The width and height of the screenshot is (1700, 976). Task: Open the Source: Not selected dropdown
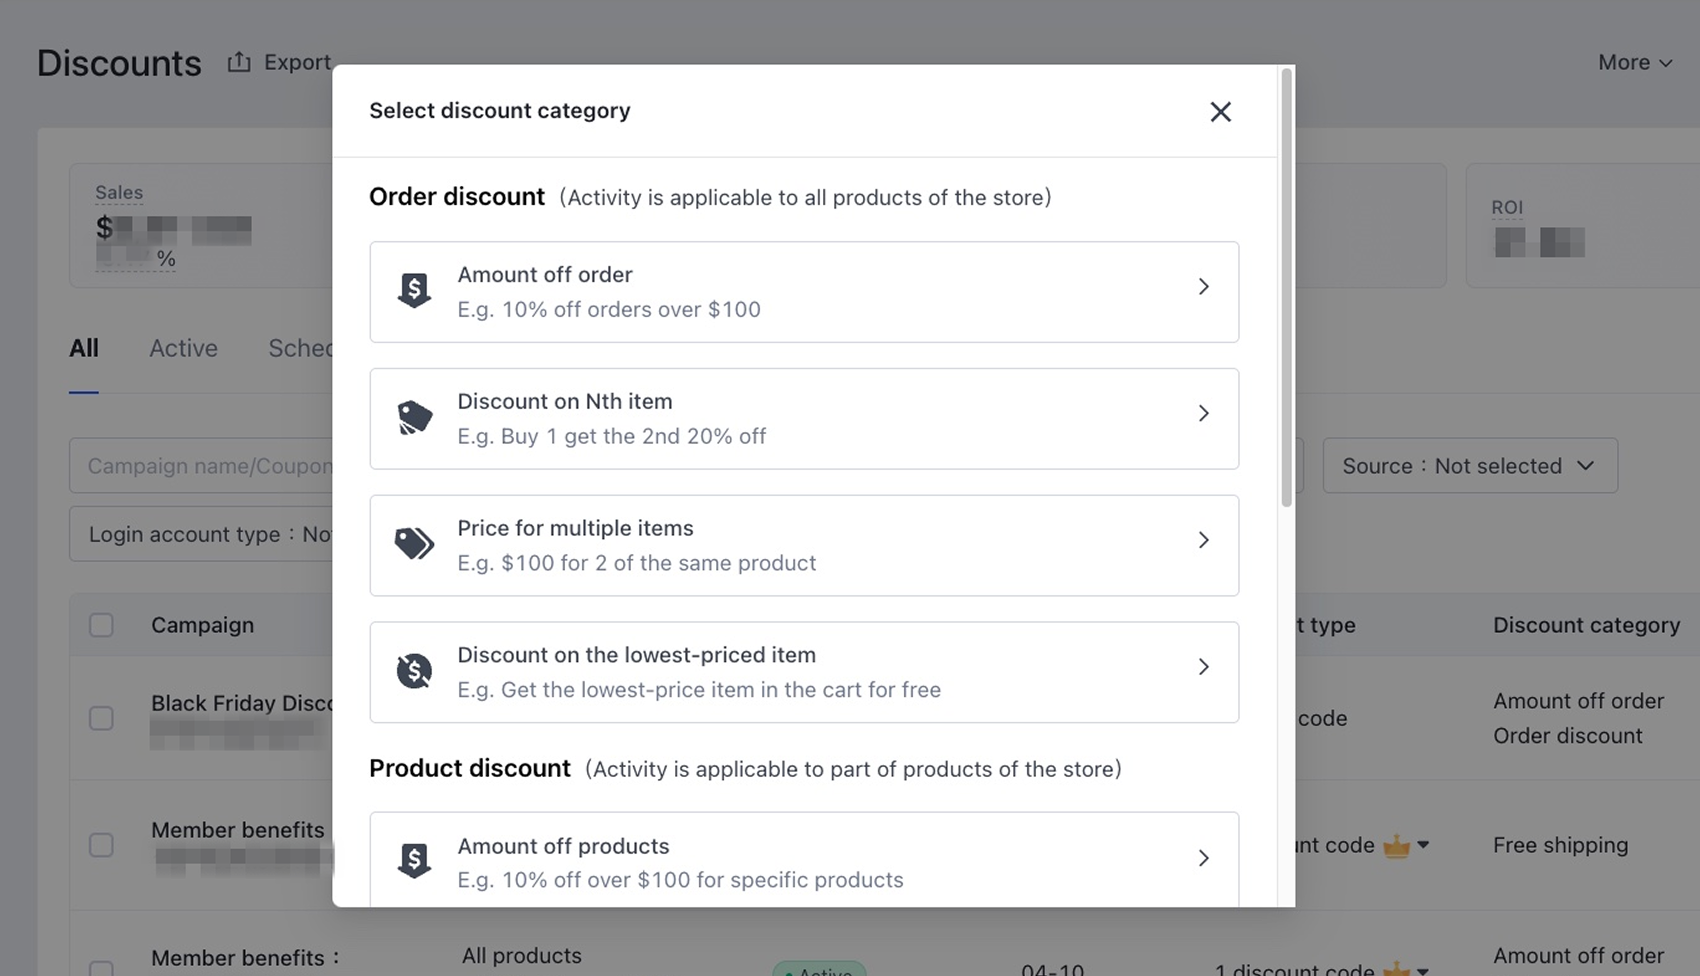(1469, 466)
